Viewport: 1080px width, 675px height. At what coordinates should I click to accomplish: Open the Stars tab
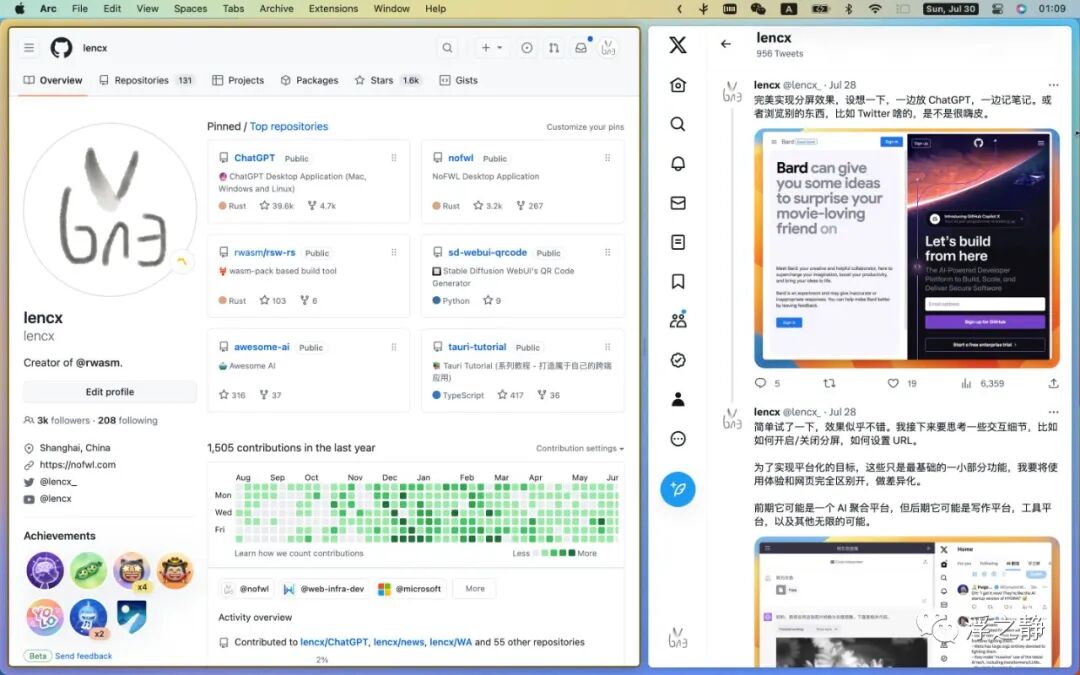pos(387,80)
